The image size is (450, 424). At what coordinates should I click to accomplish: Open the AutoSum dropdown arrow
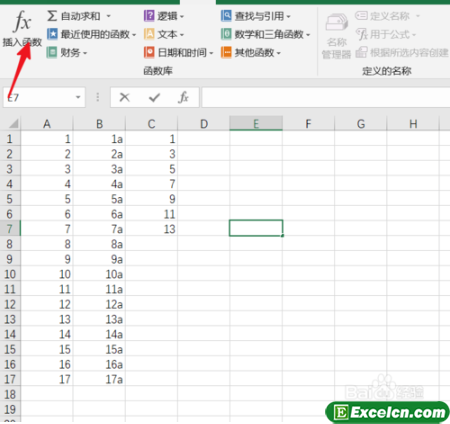point(108,16)
